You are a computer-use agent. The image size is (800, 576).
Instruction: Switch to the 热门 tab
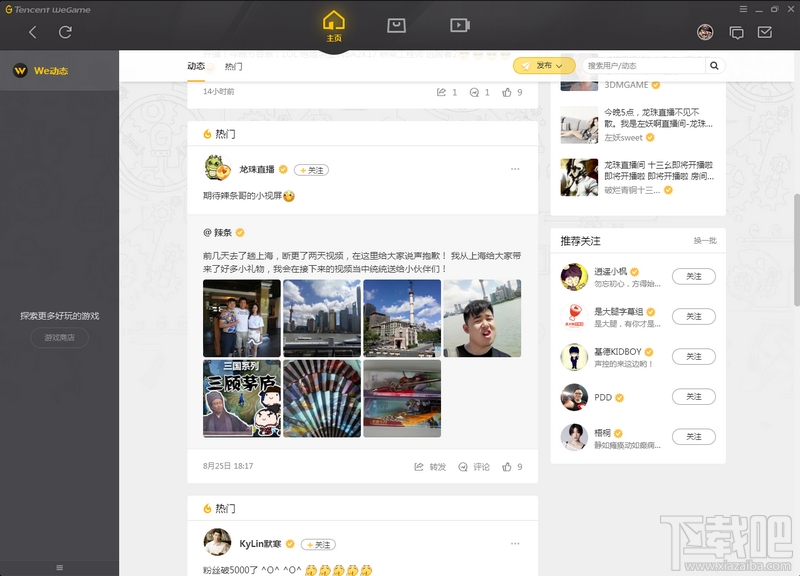[x=233, y=66]
